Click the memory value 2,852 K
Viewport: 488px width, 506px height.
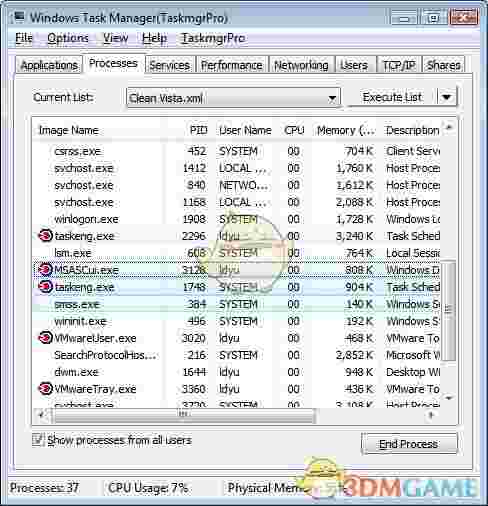tap(354, 355)
